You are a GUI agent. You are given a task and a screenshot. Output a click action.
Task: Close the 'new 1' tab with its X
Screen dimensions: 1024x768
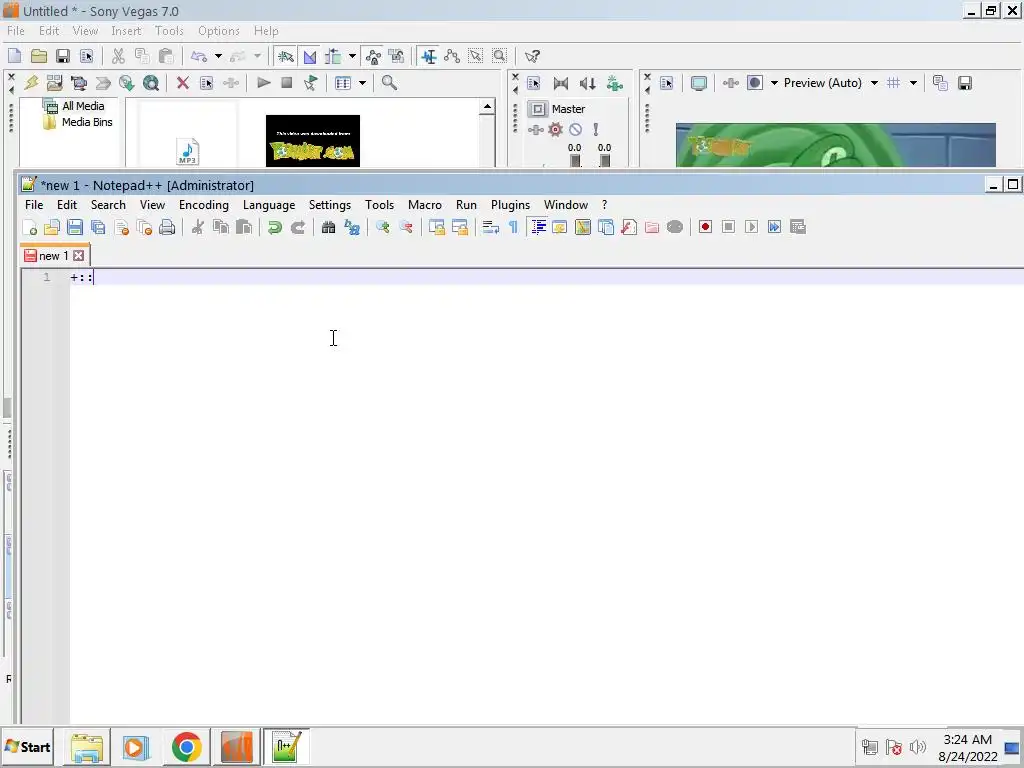(78, 256)
